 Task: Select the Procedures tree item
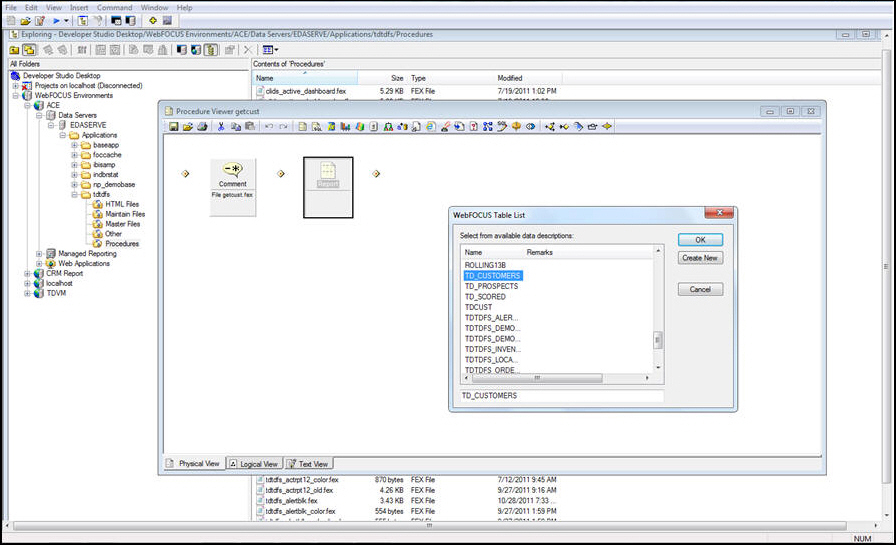(122, 244)
